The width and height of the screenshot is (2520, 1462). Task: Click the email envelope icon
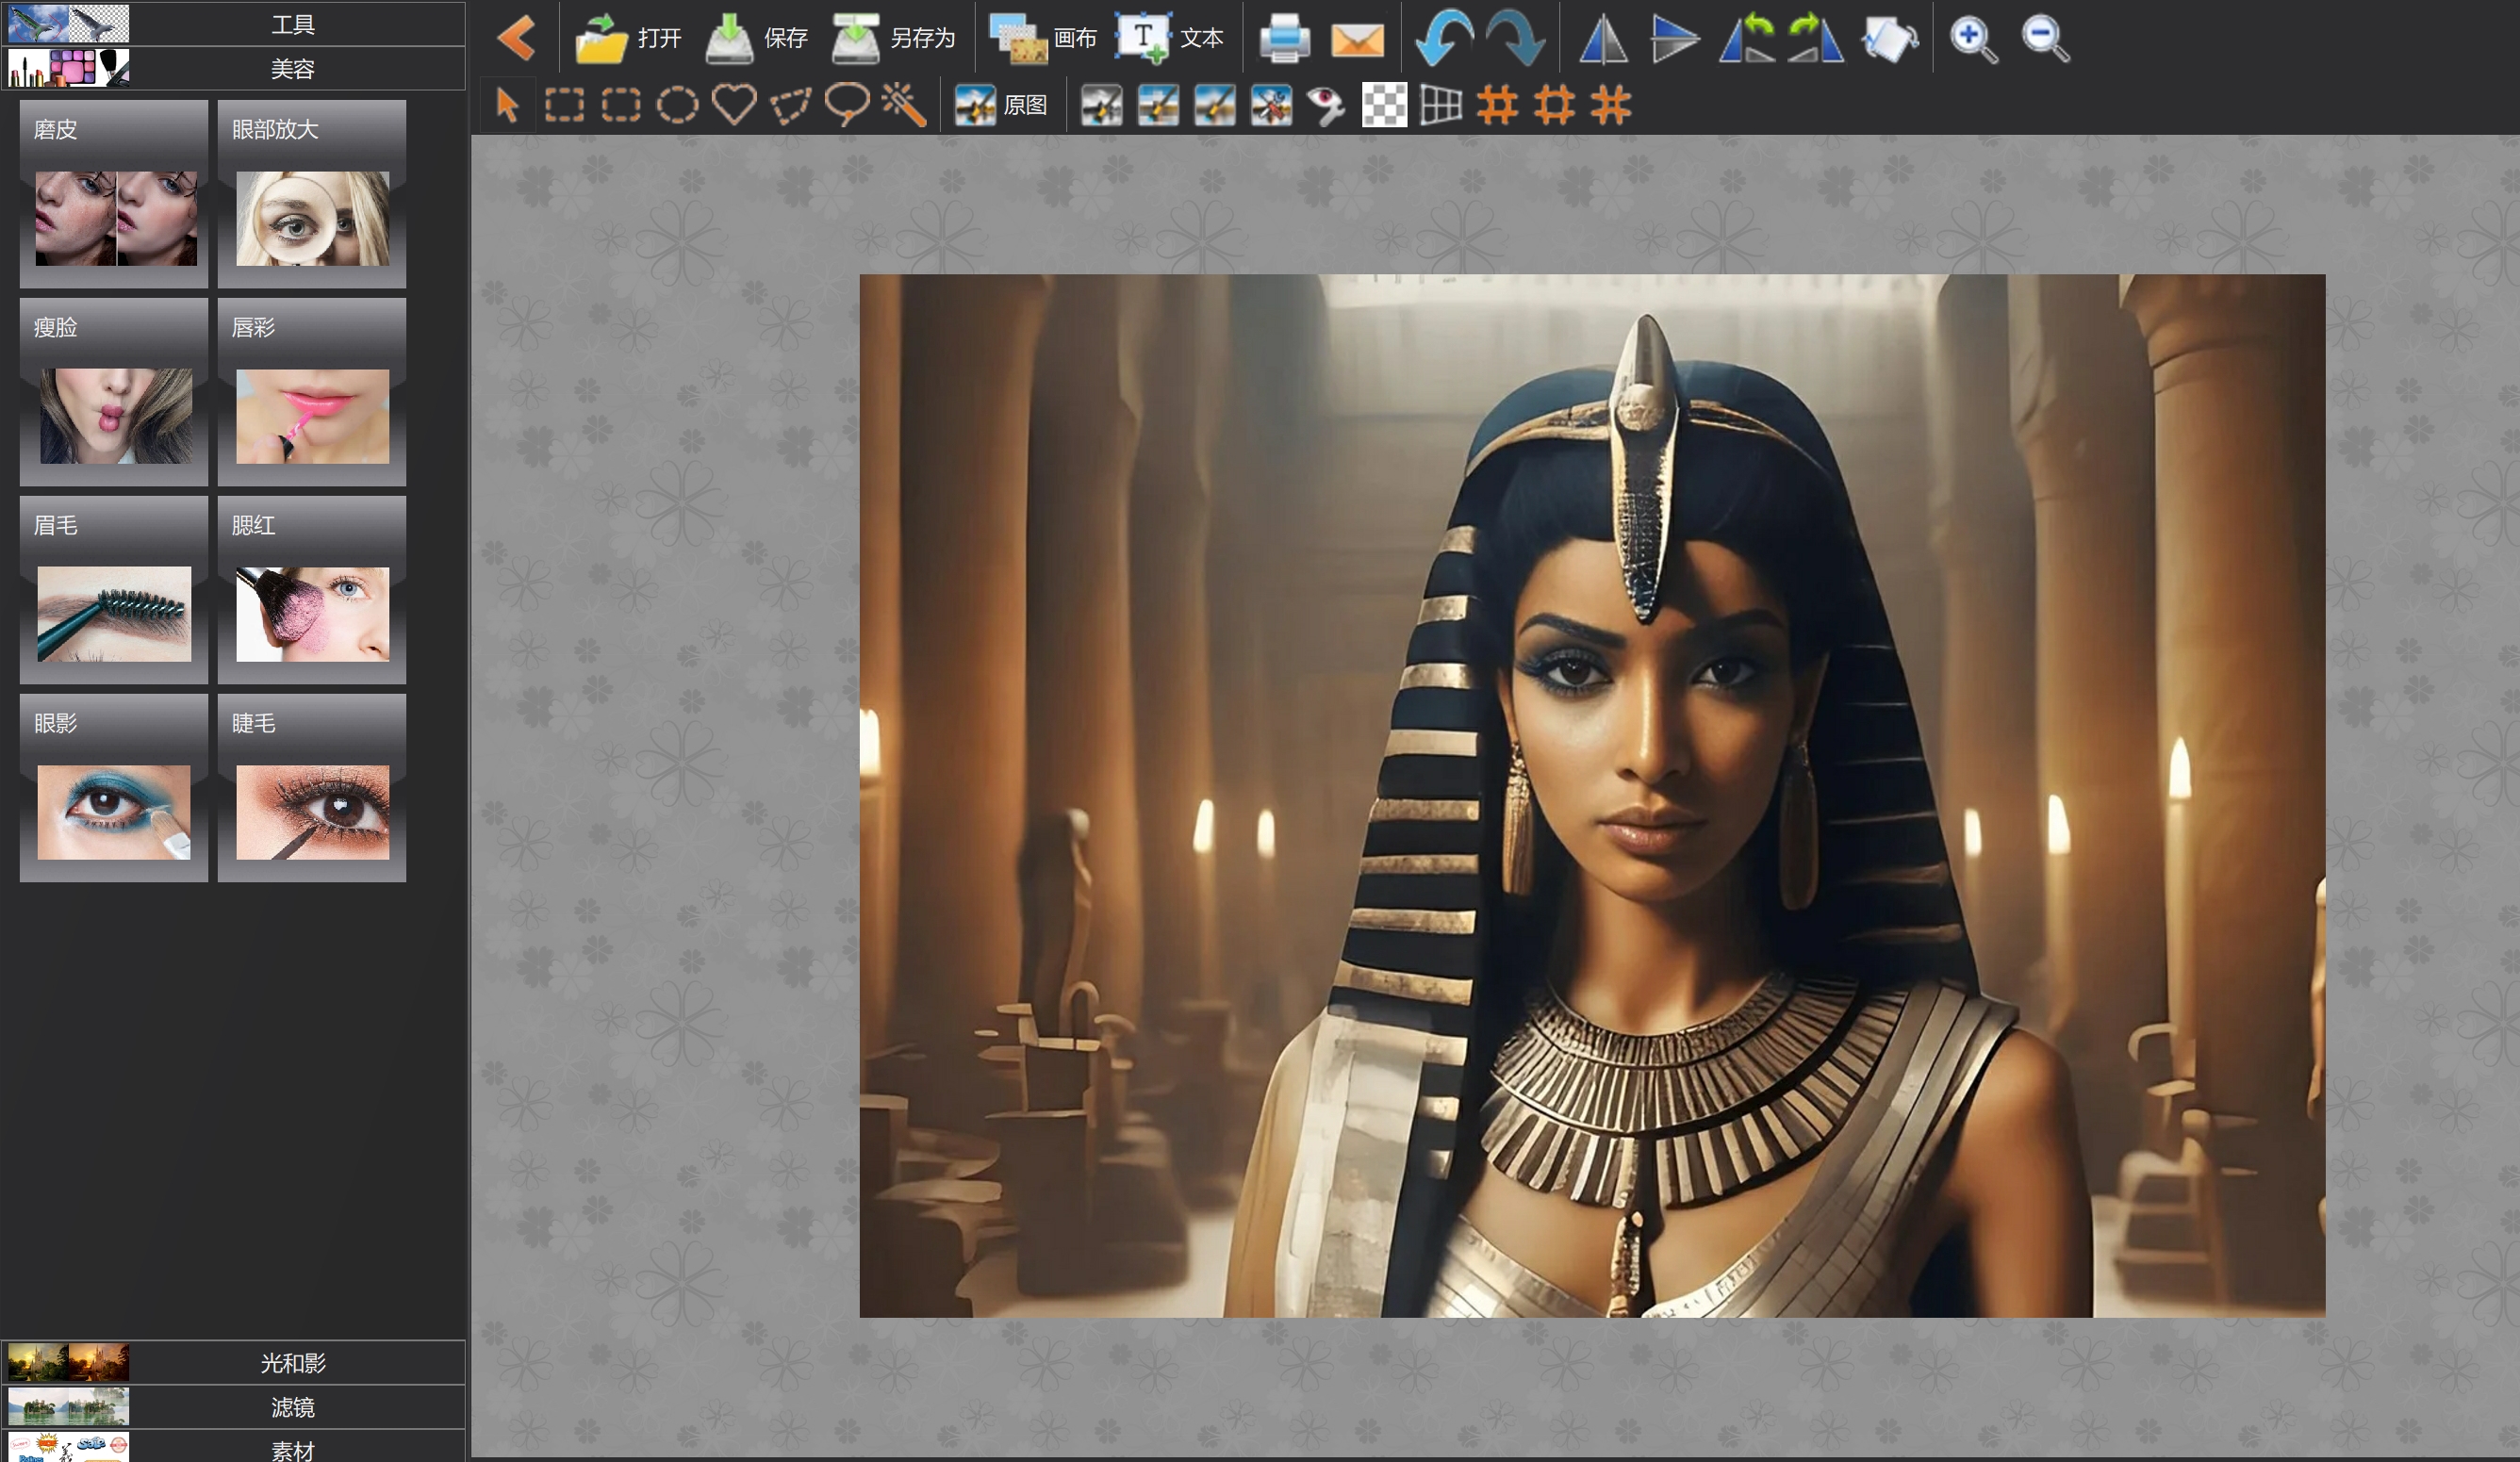click(x=1357, y=40)
